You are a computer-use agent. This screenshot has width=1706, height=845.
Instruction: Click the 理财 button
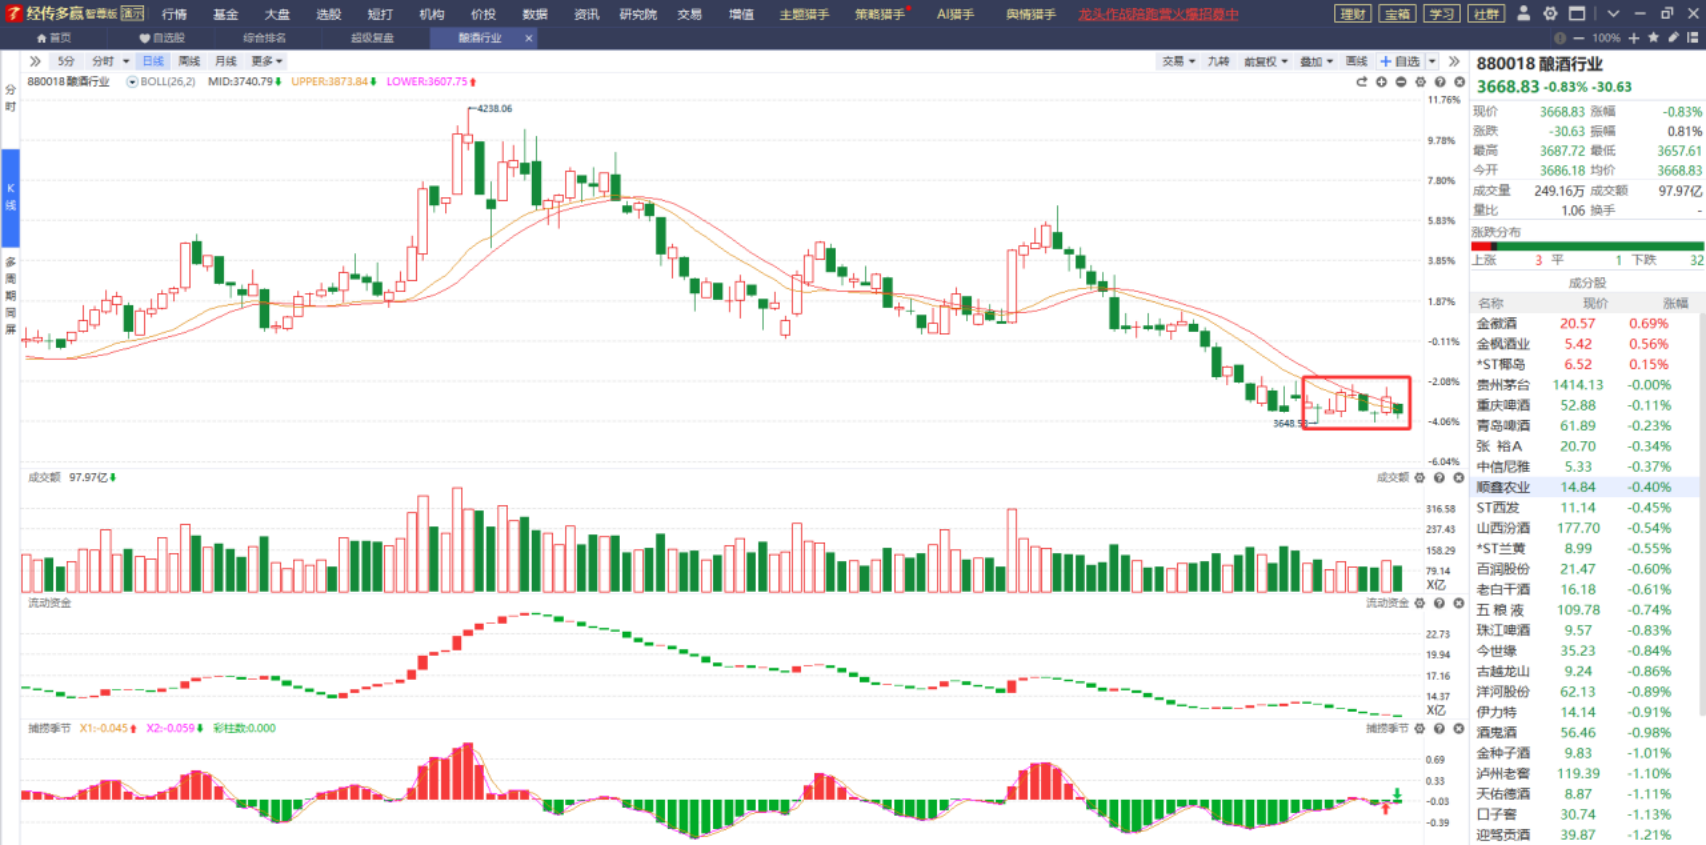(1353, 14)
